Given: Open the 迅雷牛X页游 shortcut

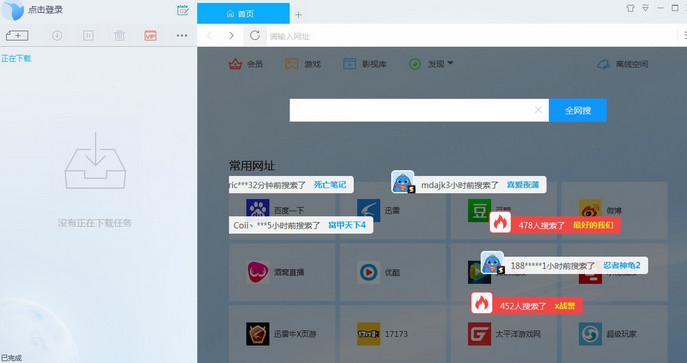Looking at the screenshot, I should [282, 334].
